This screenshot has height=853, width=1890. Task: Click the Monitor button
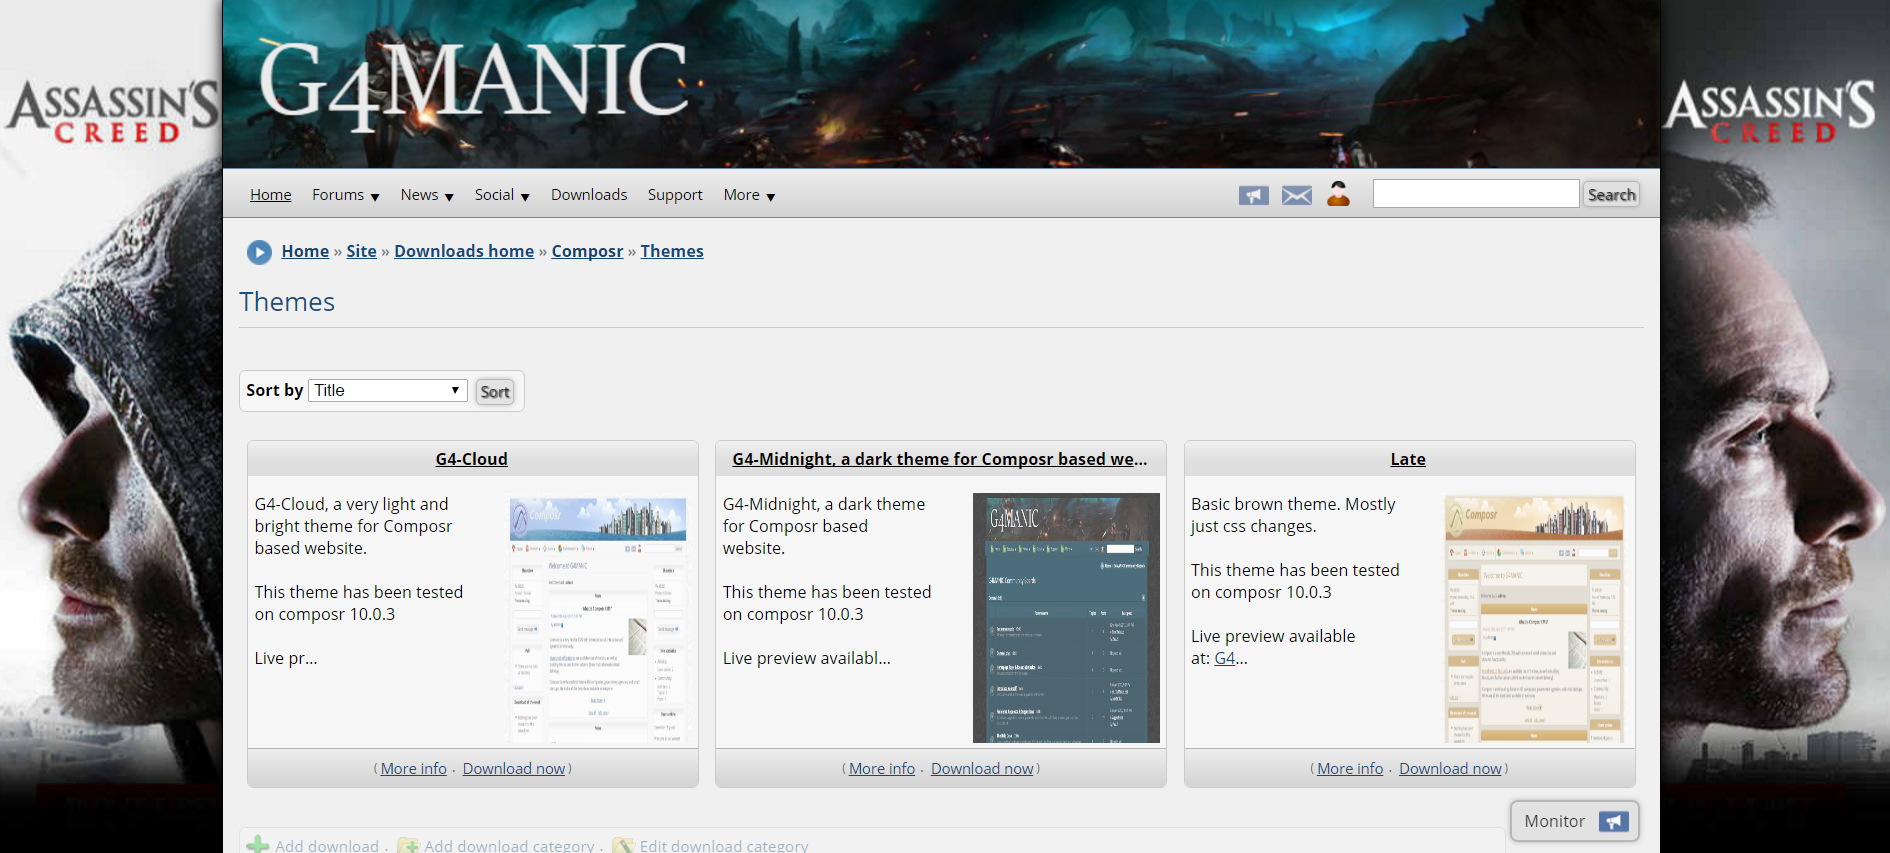point(1574,821)
